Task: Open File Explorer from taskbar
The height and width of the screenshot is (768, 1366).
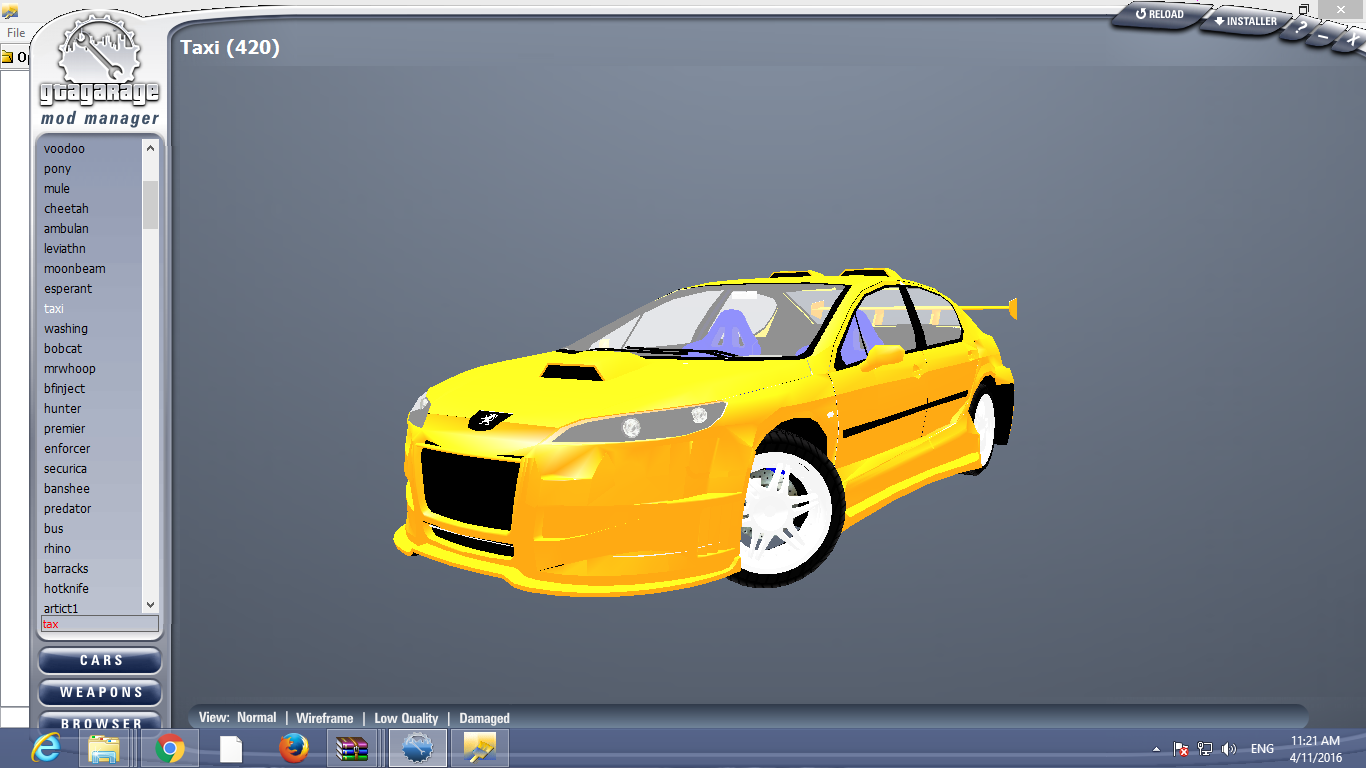Action: 104,748
